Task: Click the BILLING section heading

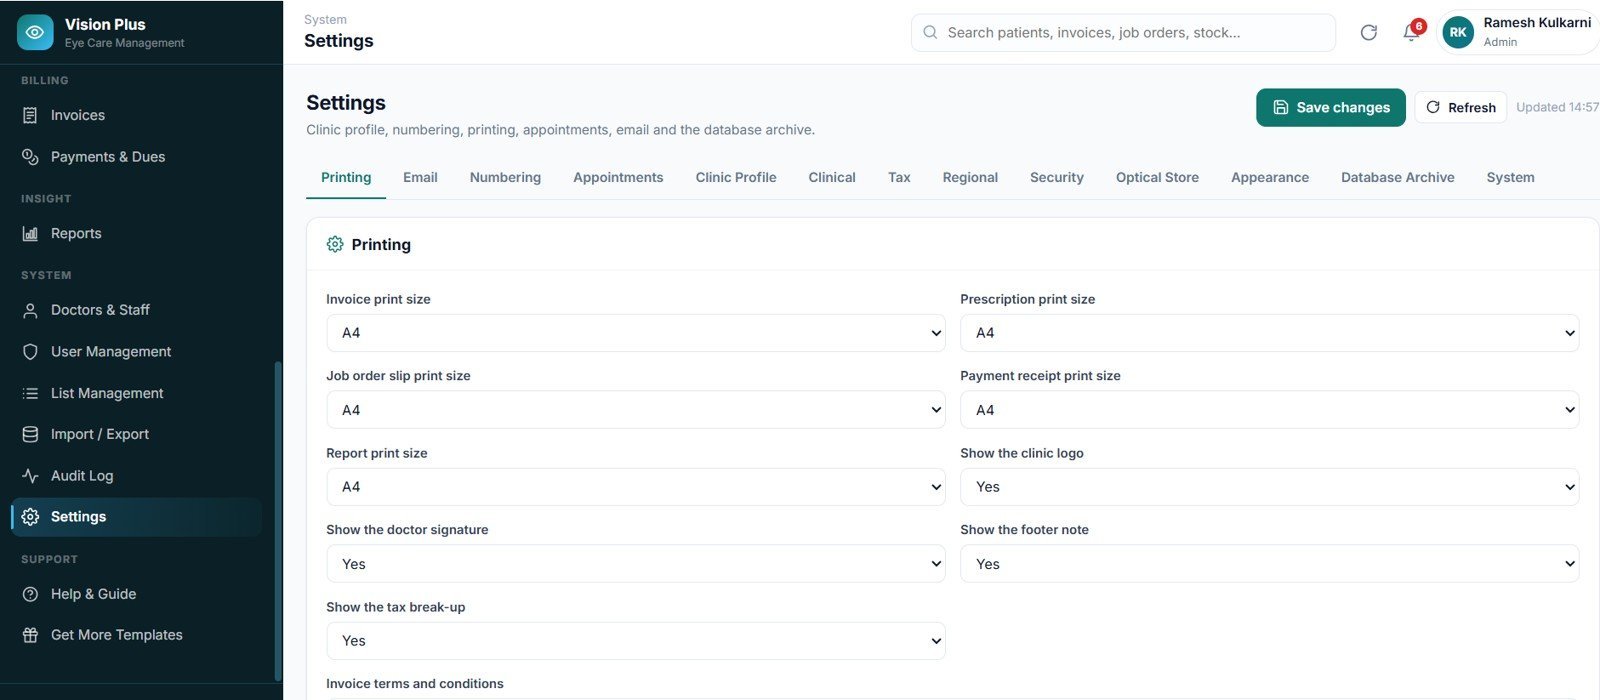Action: pos(45,81)
